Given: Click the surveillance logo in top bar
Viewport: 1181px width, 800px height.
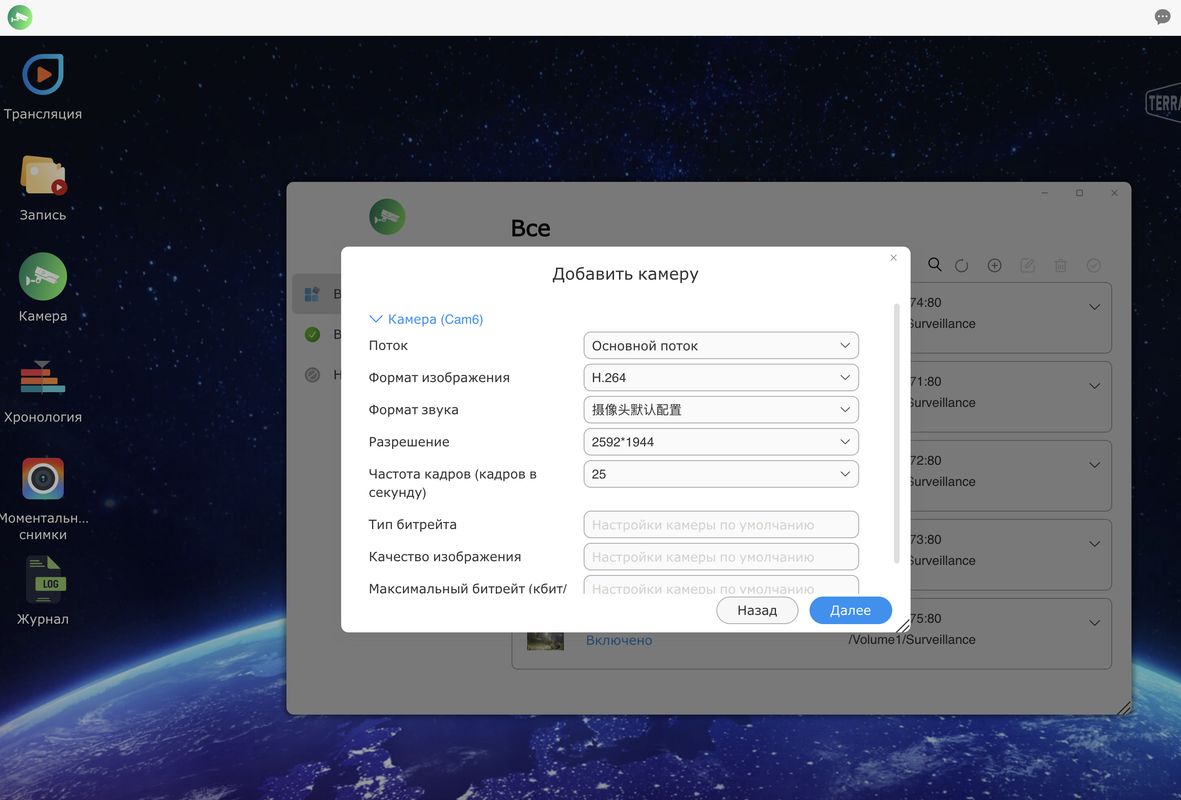Looking at the screenshot, I should click(20, 17).
